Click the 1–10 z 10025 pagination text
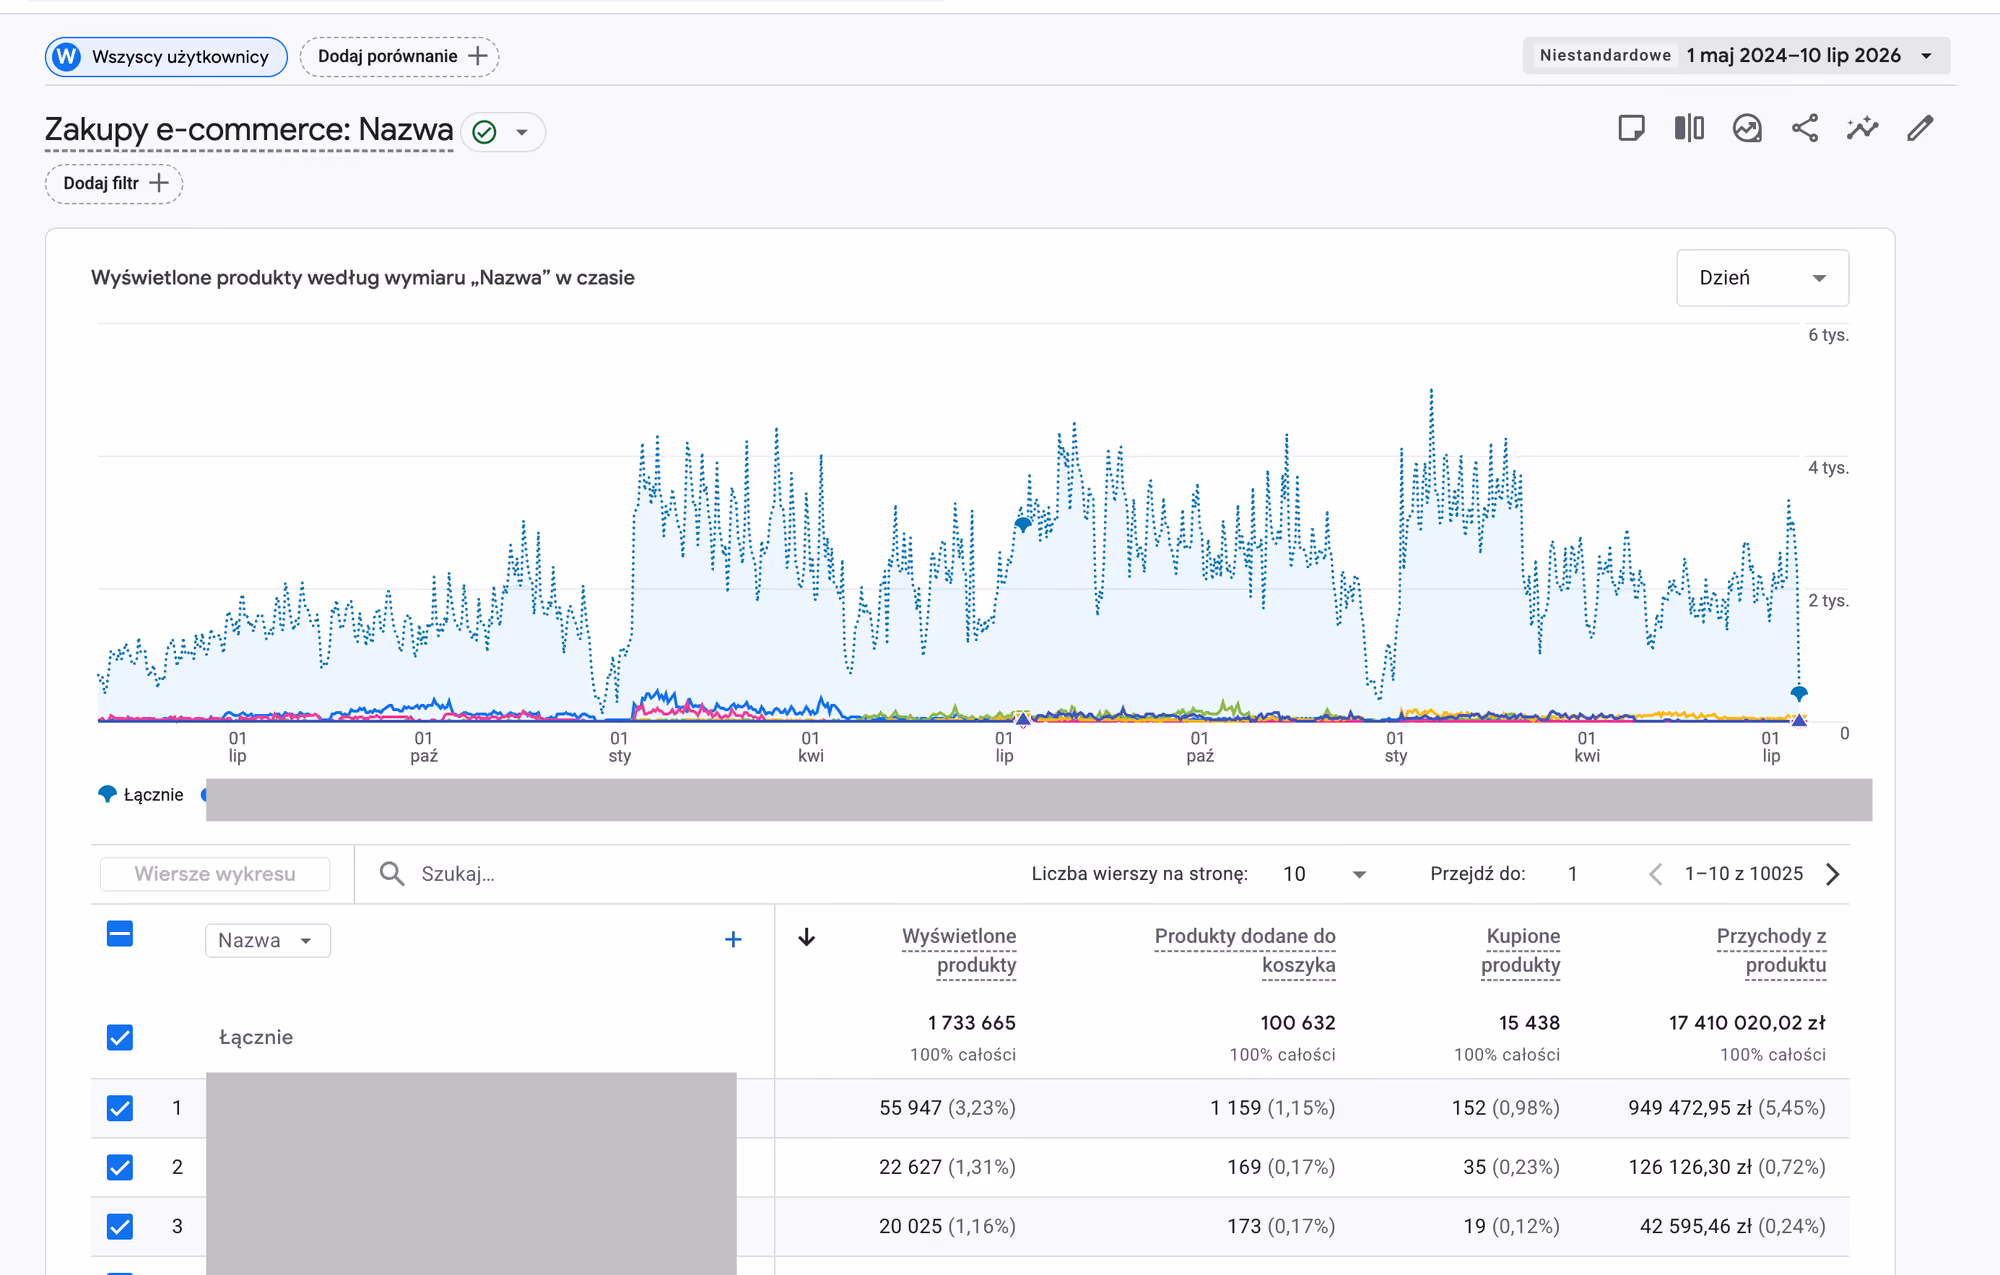Viewport: 2000px width, 1275px height. click(x=1744, y=874)
